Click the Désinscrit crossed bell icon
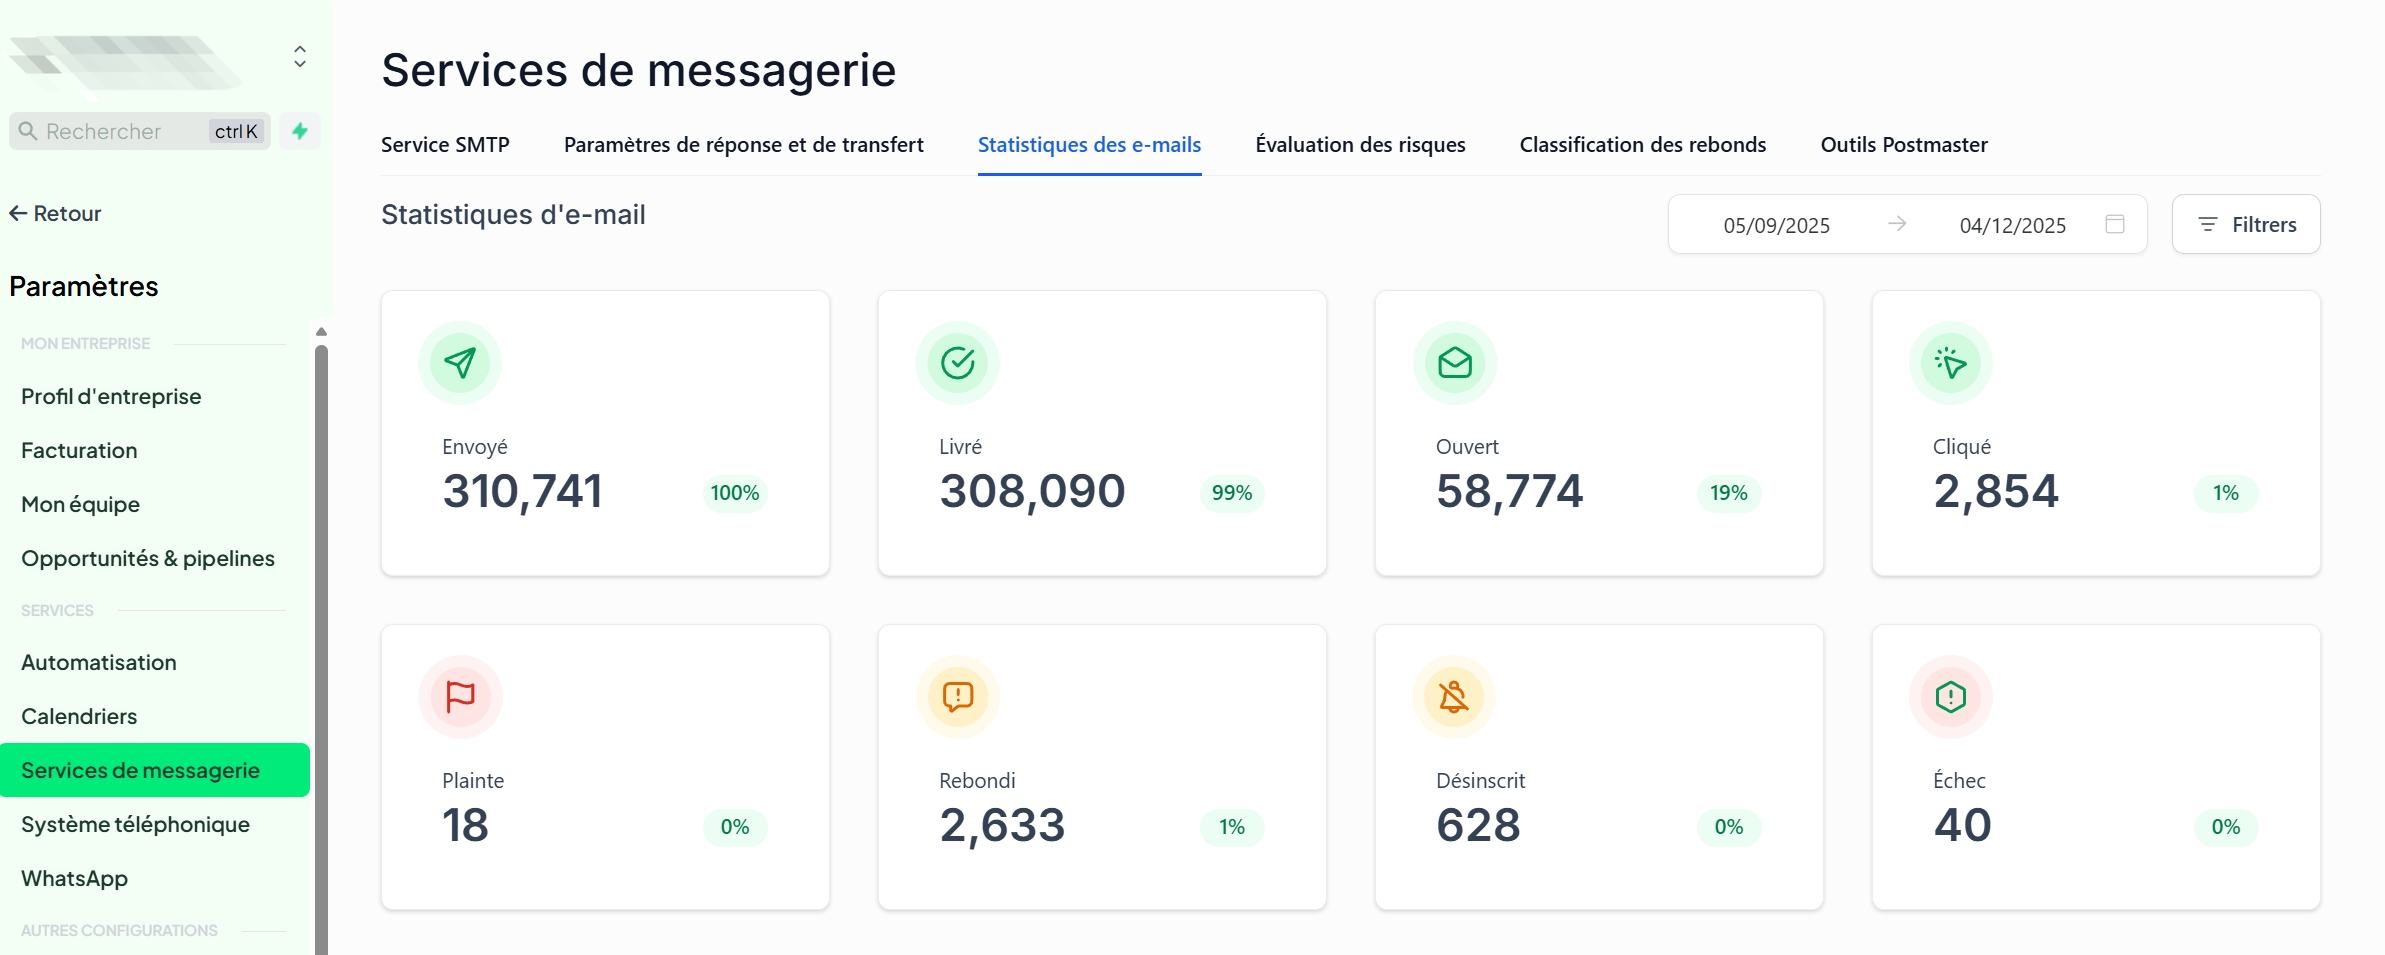The height and width of the screenshot is (955, 2385). click(1454, 697)
